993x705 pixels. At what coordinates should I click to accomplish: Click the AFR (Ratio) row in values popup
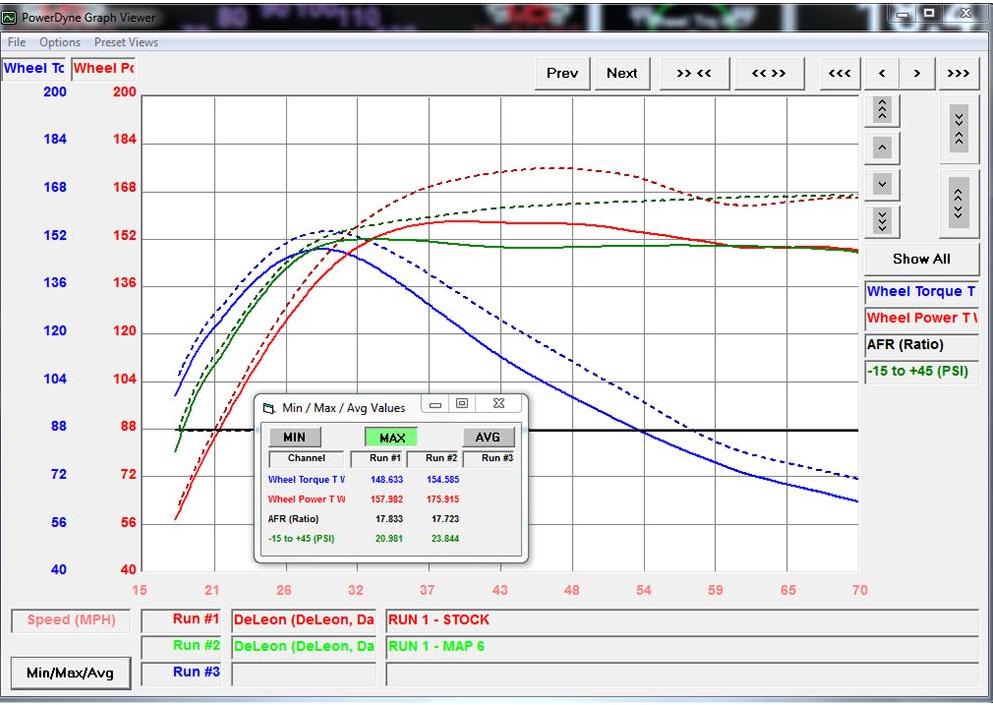[x=391, y=519]
